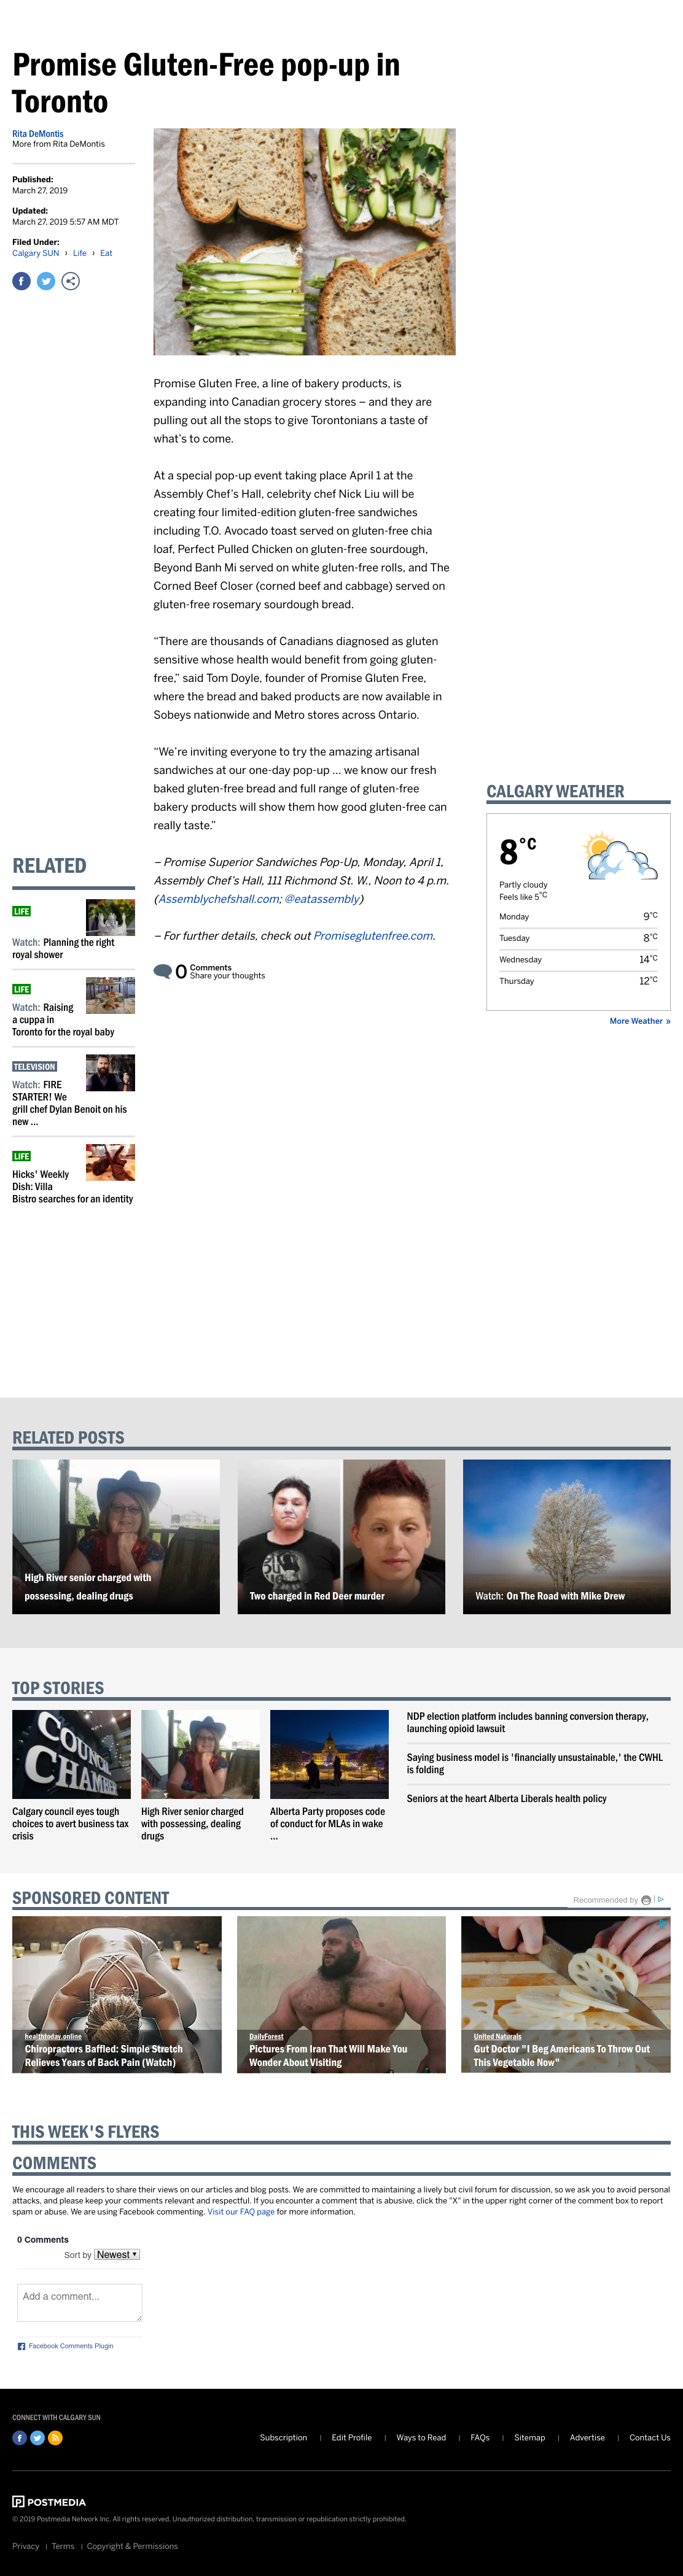Open Terms link in footer

pyautogui.click(x=63, y=2546)
